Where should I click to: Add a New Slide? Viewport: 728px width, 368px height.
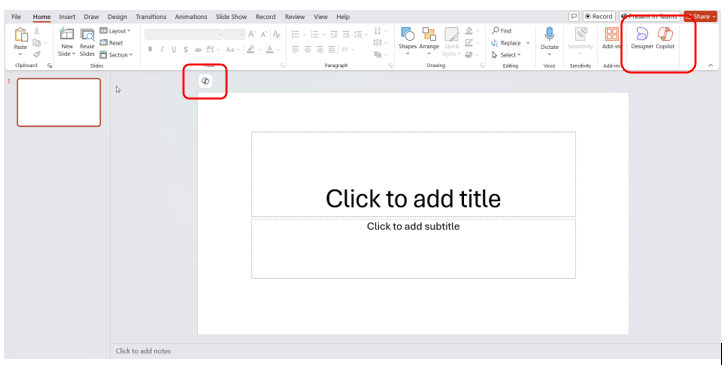point(67,42)
